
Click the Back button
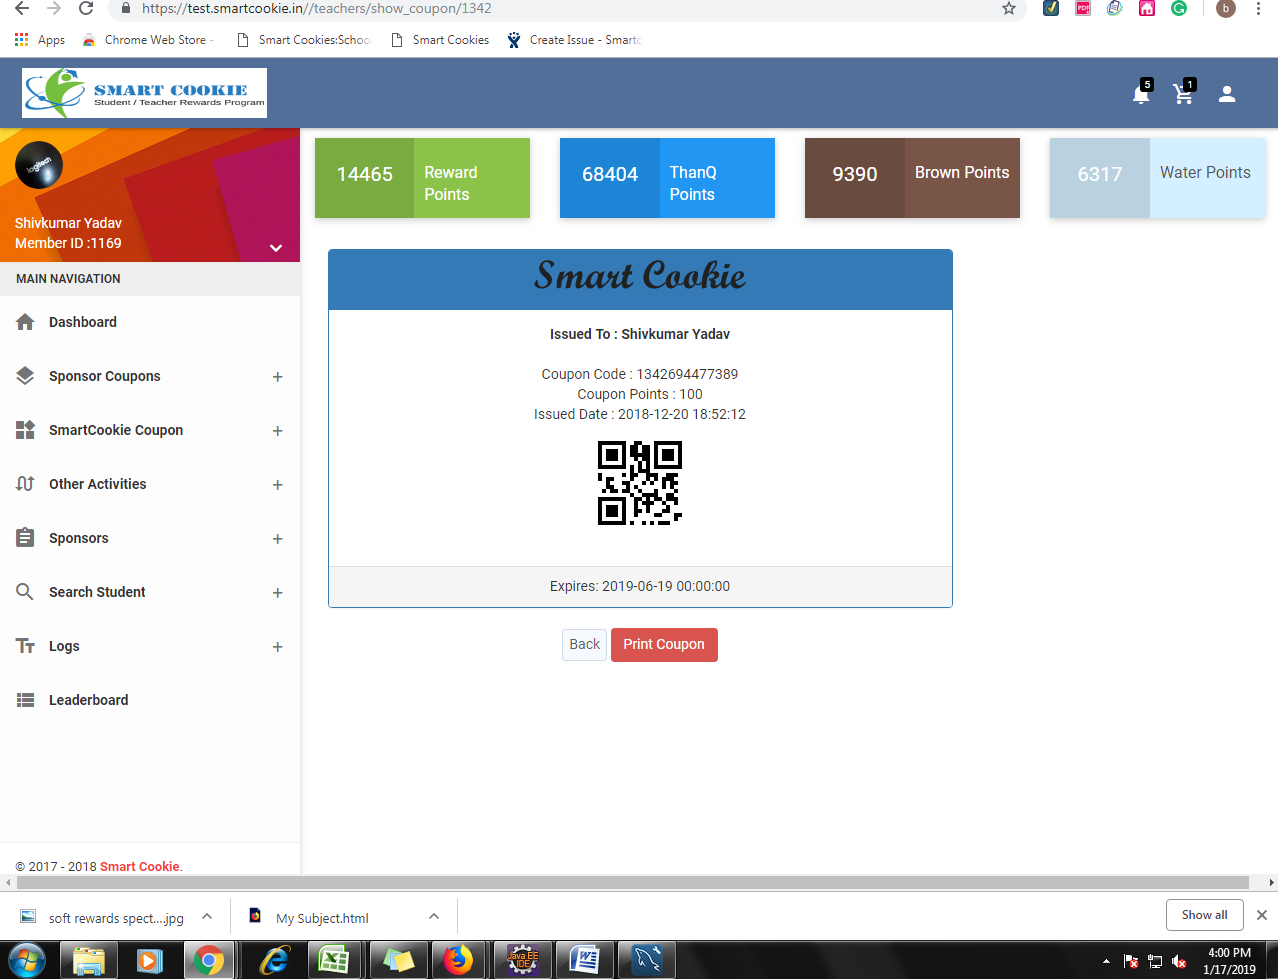click(x=584, y=644)
